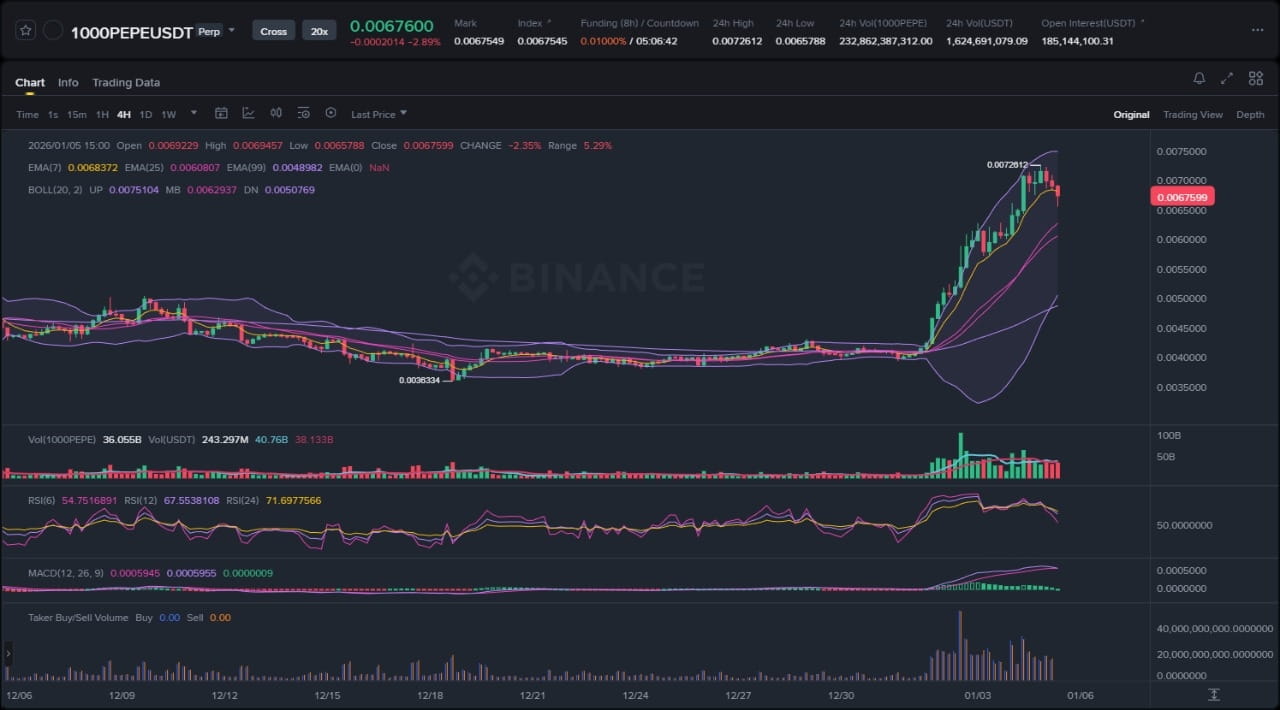Open chart display settings icon
The width and height of the screenshot is (1280, 710).
(x=303, y=113)
